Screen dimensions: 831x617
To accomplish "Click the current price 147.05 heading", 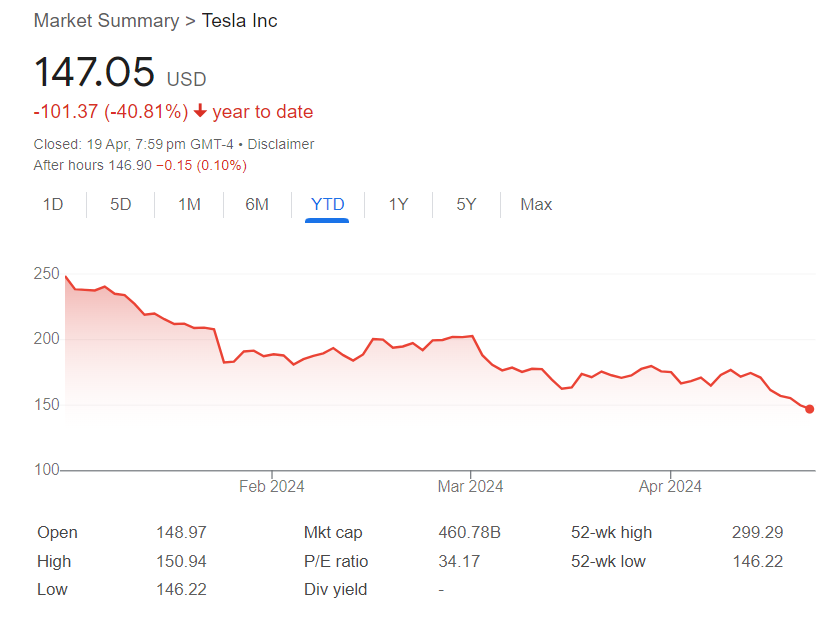I will pyautogui.click(x=95, y=72).
